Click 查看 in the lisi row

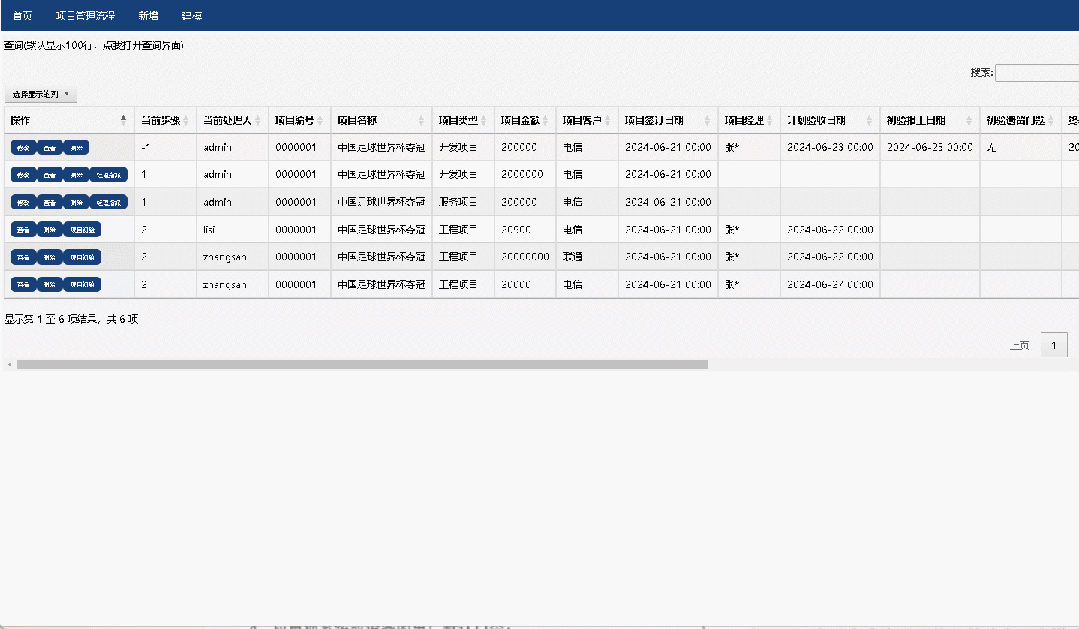point(23,229)
